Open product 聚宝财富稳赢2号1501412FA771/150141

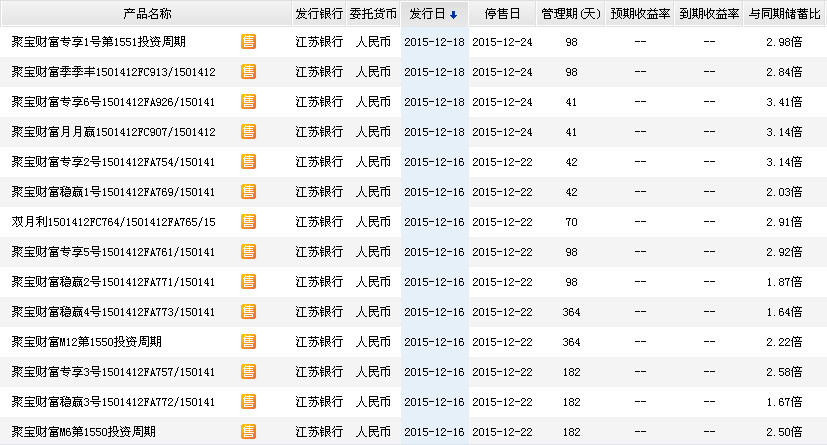coord(113,282)
